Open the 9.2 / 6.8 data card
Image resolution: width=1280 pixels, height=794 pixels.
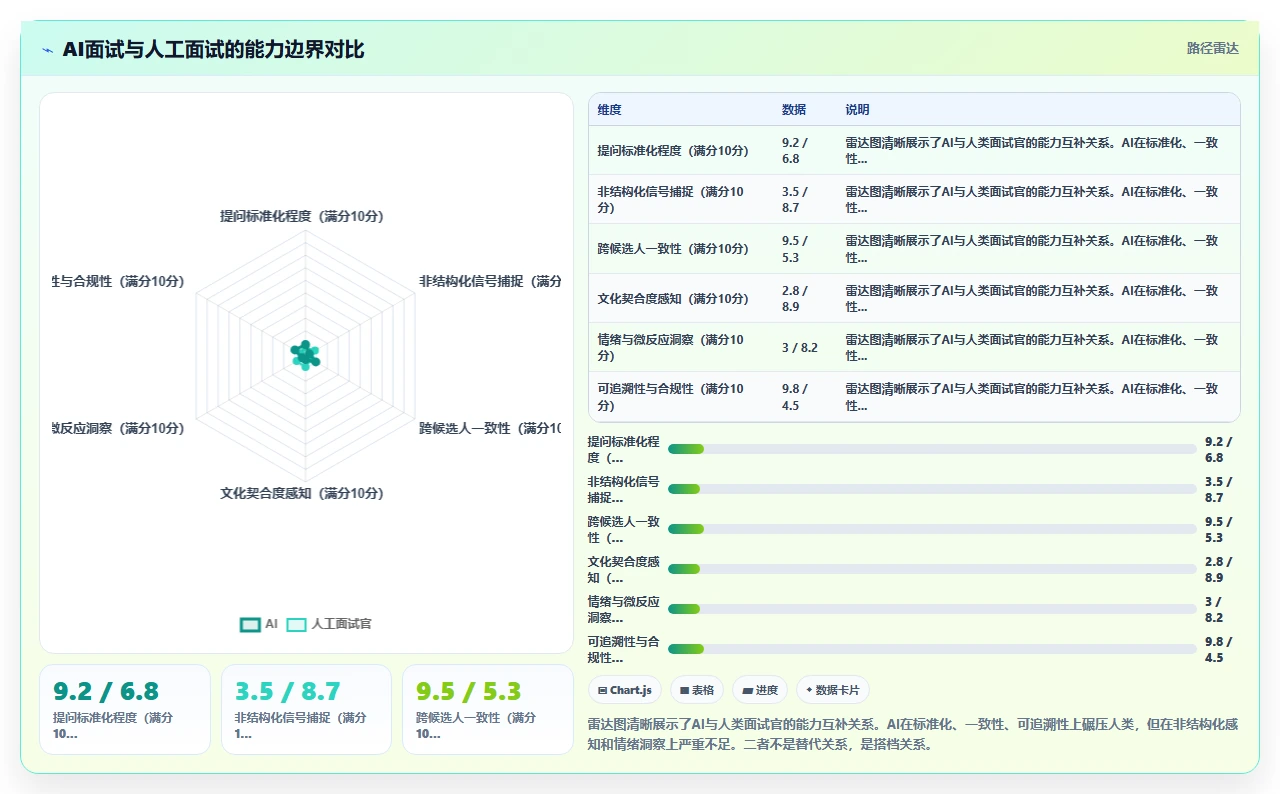pyautogui.click(x=125, y=709)
